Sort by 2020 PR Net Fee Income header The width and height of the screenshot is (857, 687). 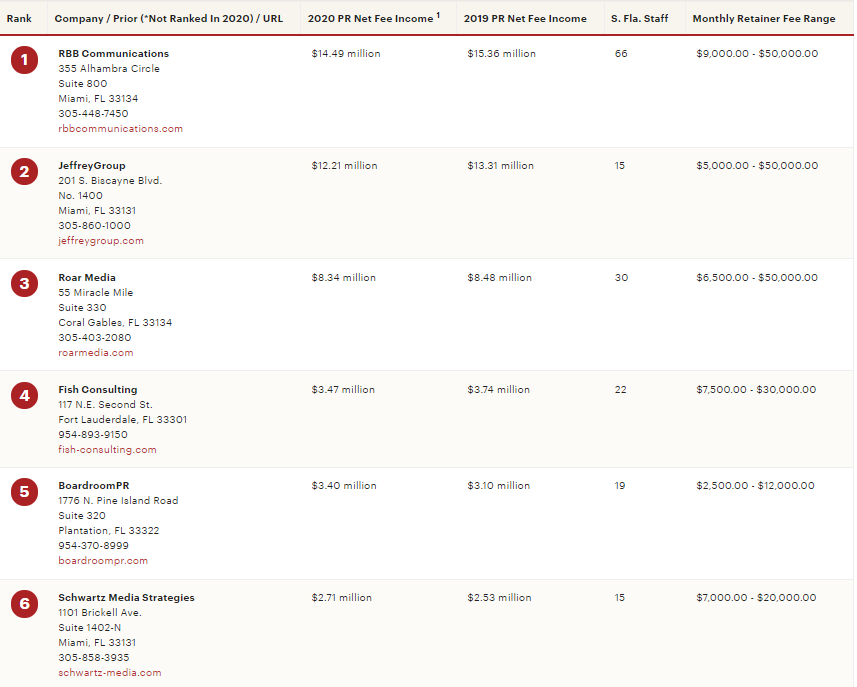pyautogui.click(x=372, y=19)
